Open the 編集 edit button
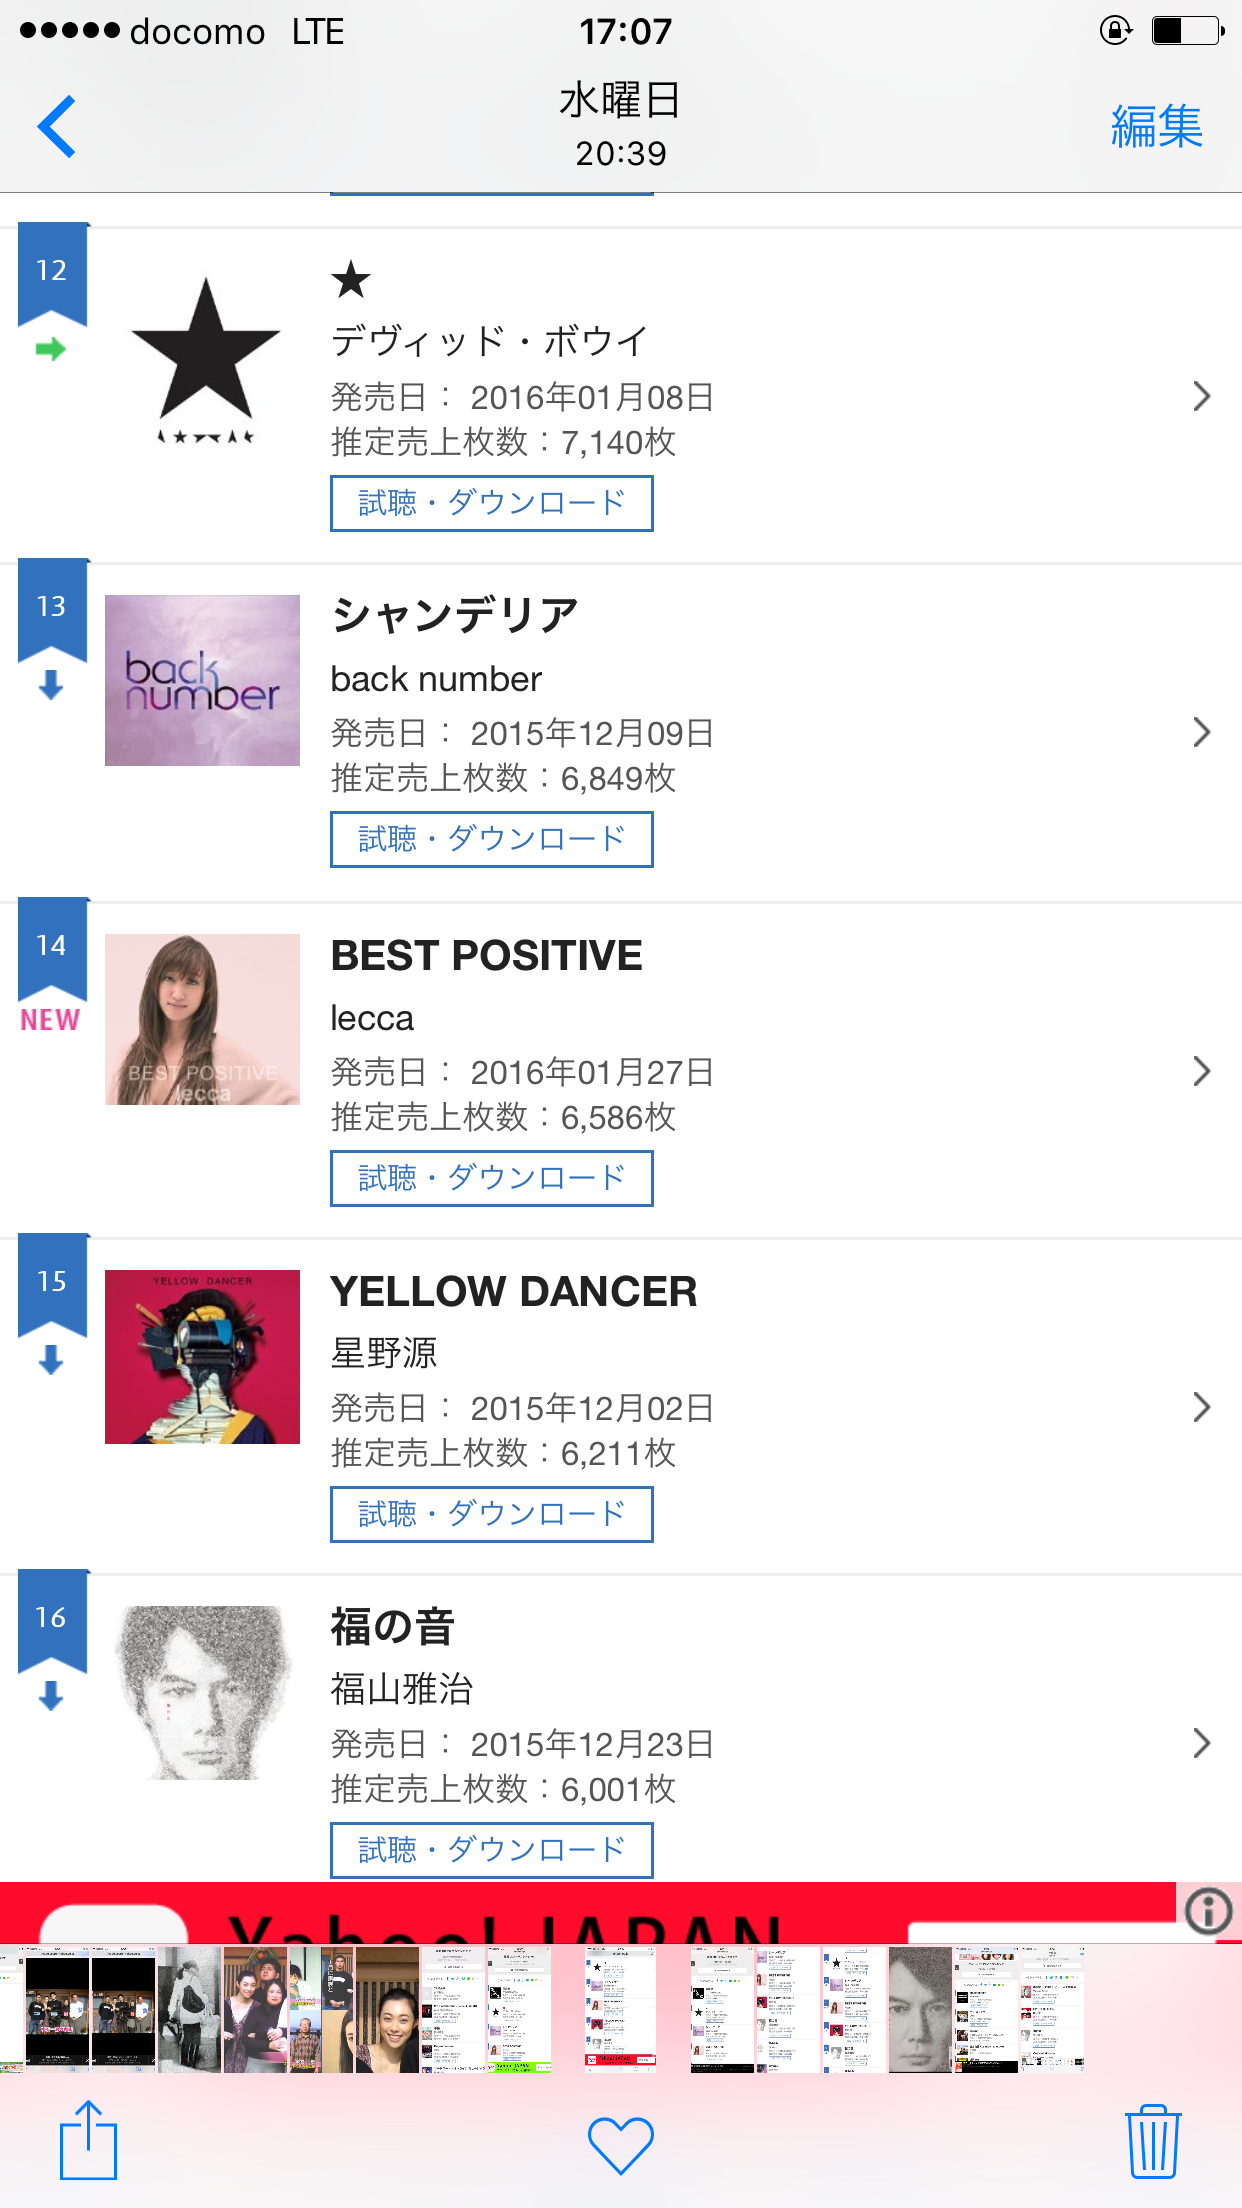The image size is (1242, 2208). tap(1156, 127)
